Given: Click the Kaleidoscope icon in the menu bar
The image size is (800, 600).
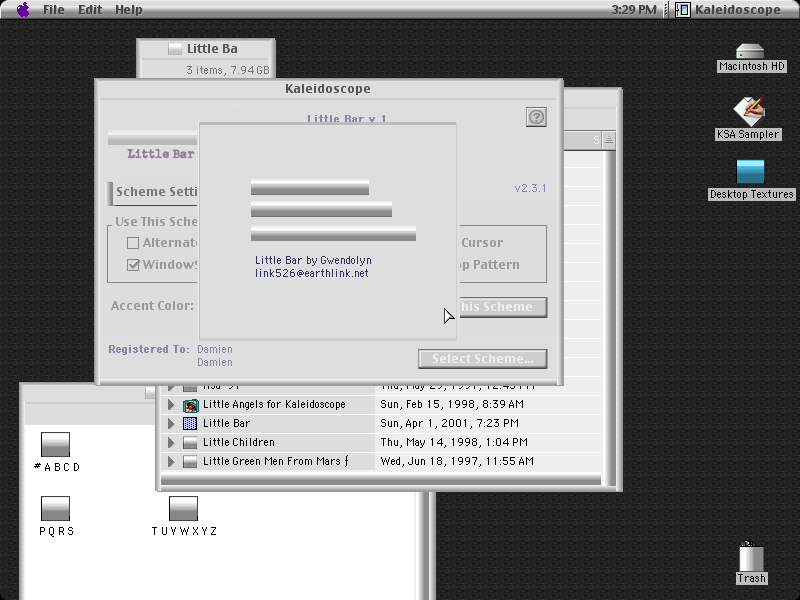Looking at the screenshot, I should [683, 9].
